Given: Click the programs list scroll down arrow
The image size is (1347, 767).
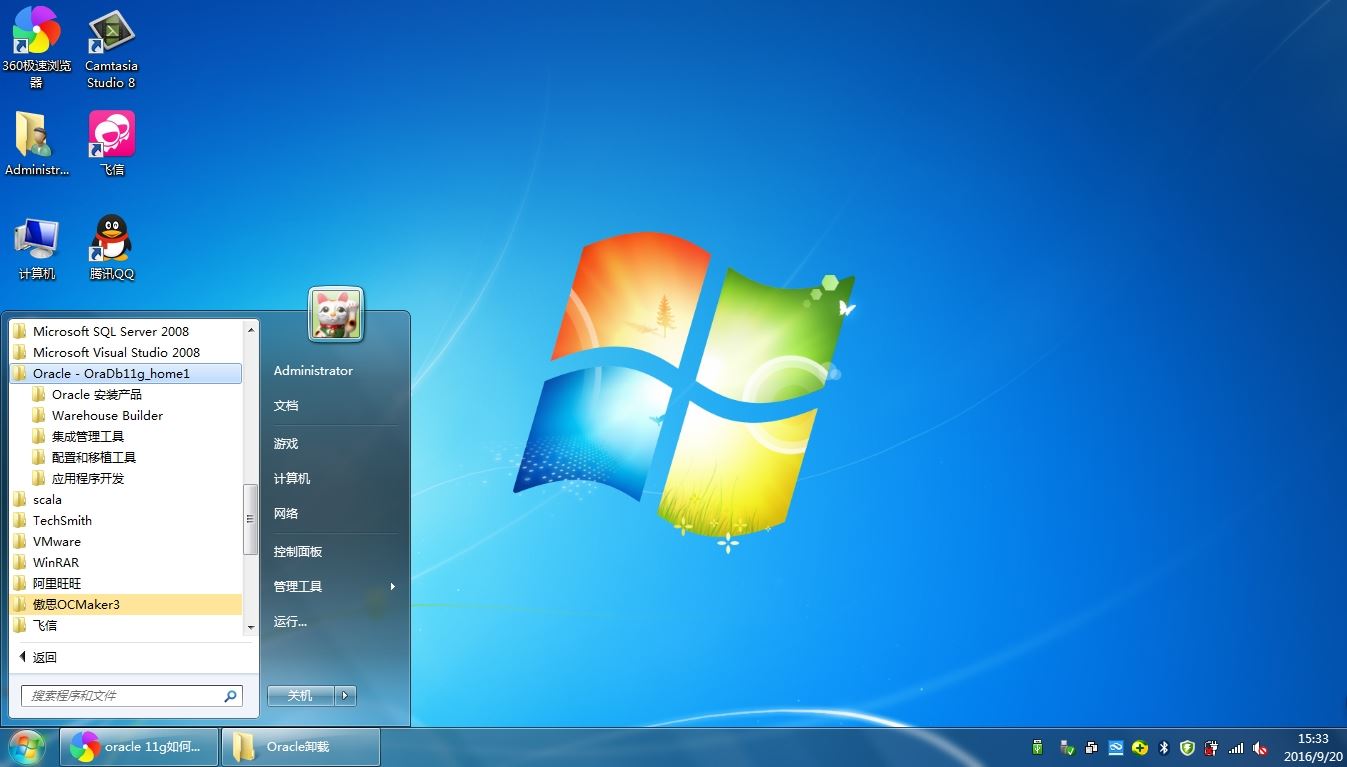Looking at the screenshot, I should [x=251, y=627].
